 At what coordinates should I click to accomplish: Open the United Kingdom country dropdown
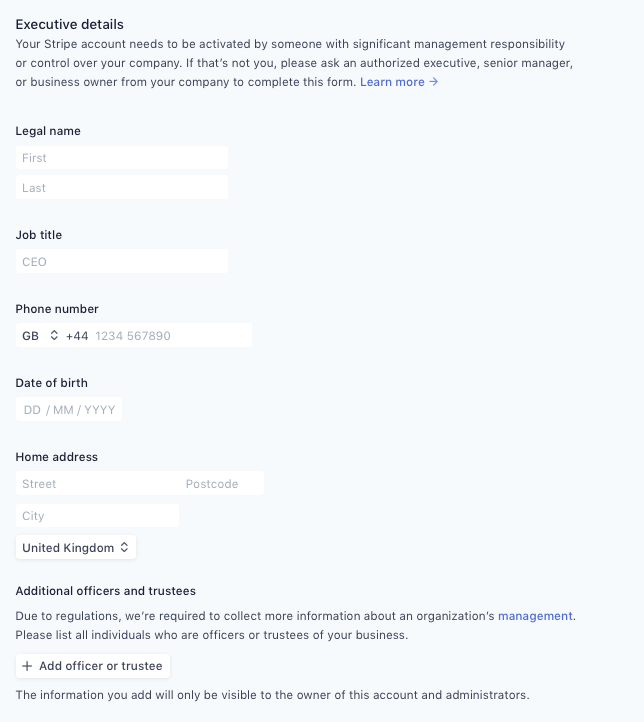(75, 547)
